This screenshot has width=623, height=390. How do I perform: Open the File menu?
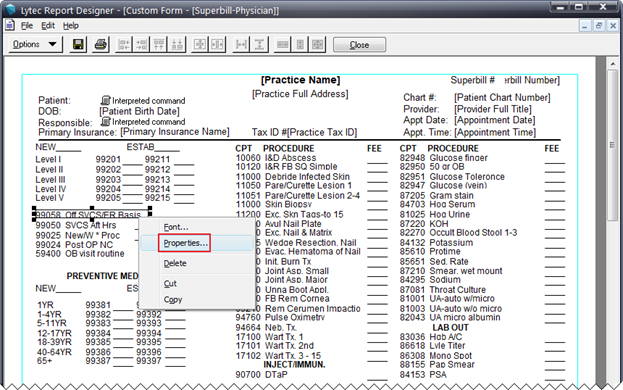(27, 26)
